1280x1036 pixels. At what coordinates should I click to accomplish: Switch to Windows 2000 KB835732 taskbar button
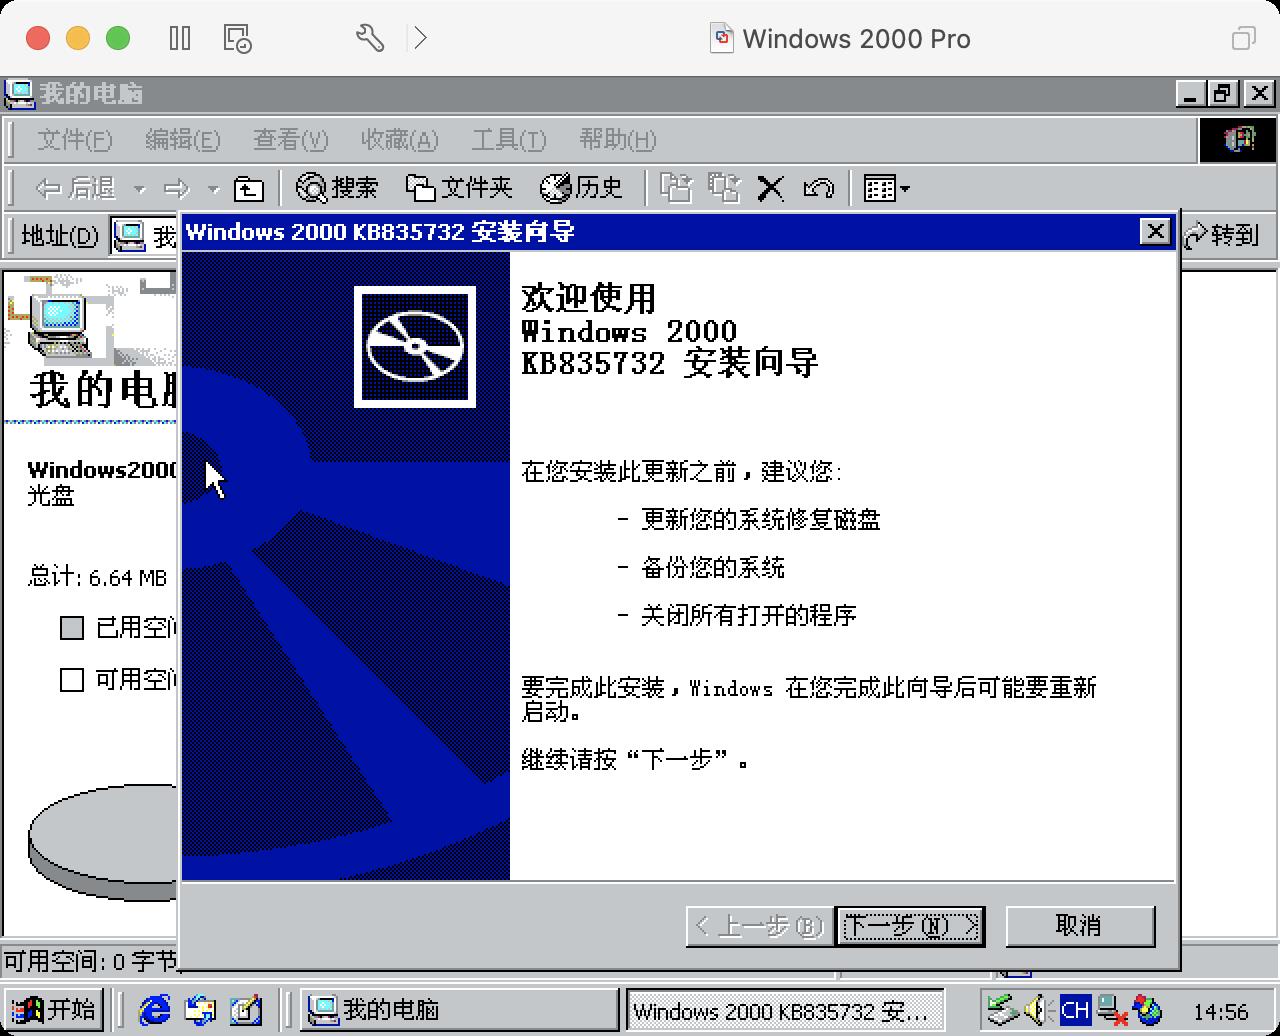[x=784, y=1011]
